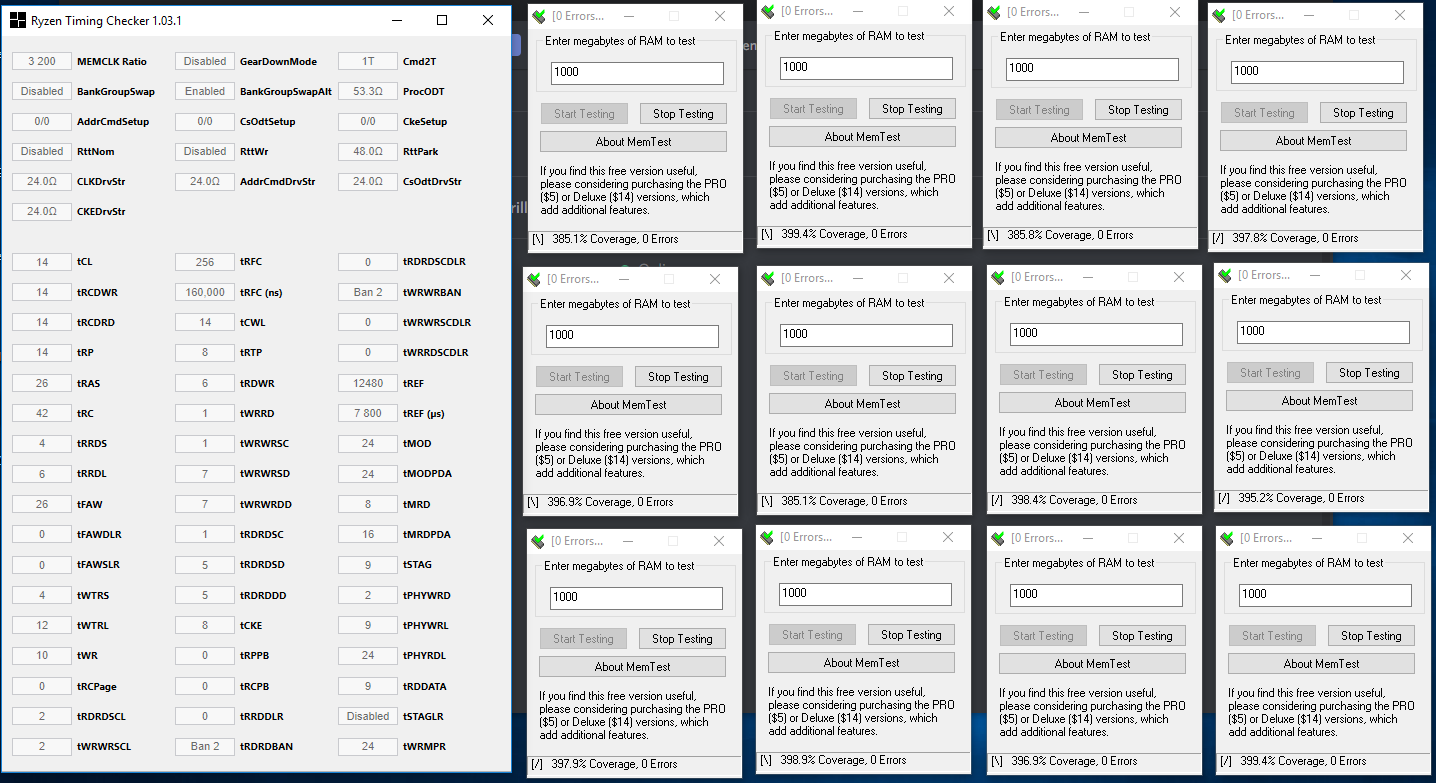Click megabytes input in the 398.9% MemTest window
This screenshot has height=783, width=1436.
click(865, 594)
